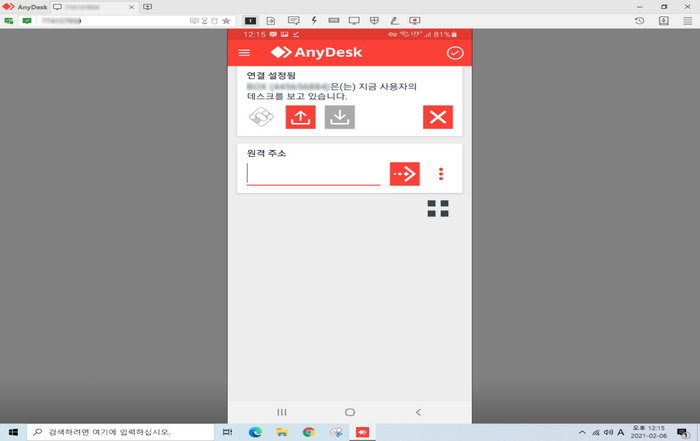Click the Windows taskbar search box
Viewport: 700px width, 441px height.
121,432
